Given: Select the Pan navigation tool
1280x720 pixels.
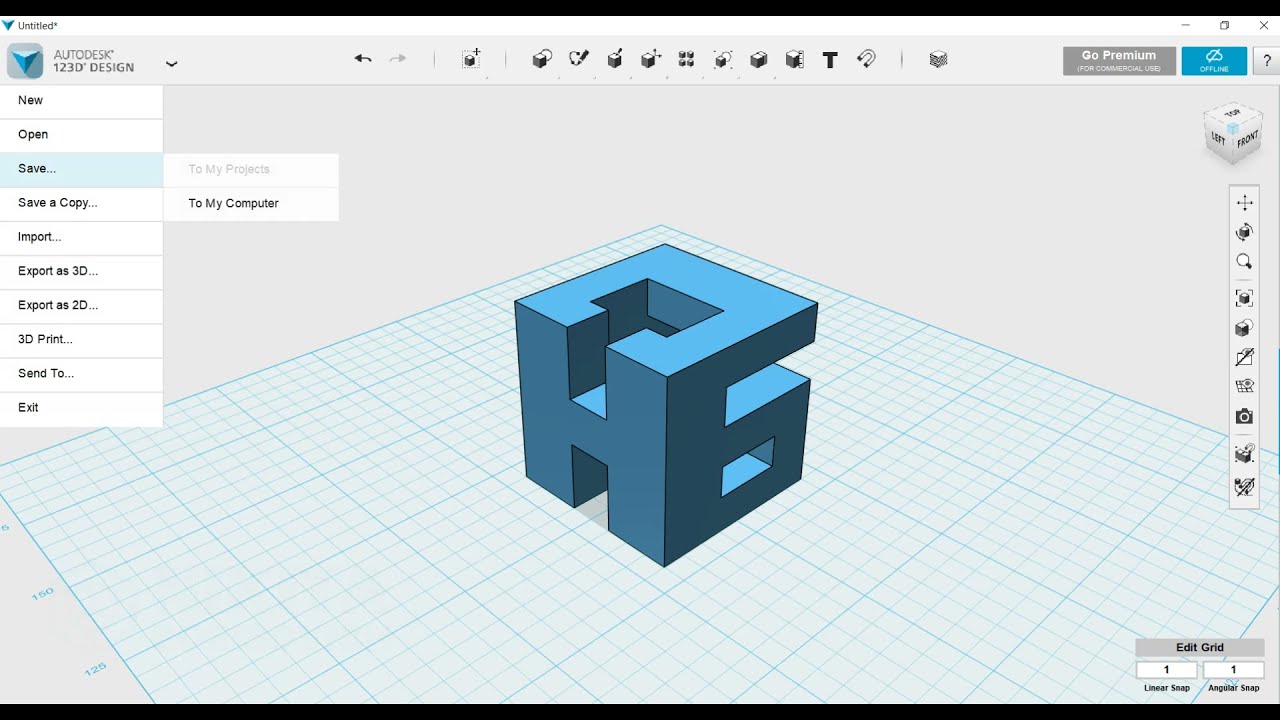Looking at the screenshot, I should pos(1244,203).
